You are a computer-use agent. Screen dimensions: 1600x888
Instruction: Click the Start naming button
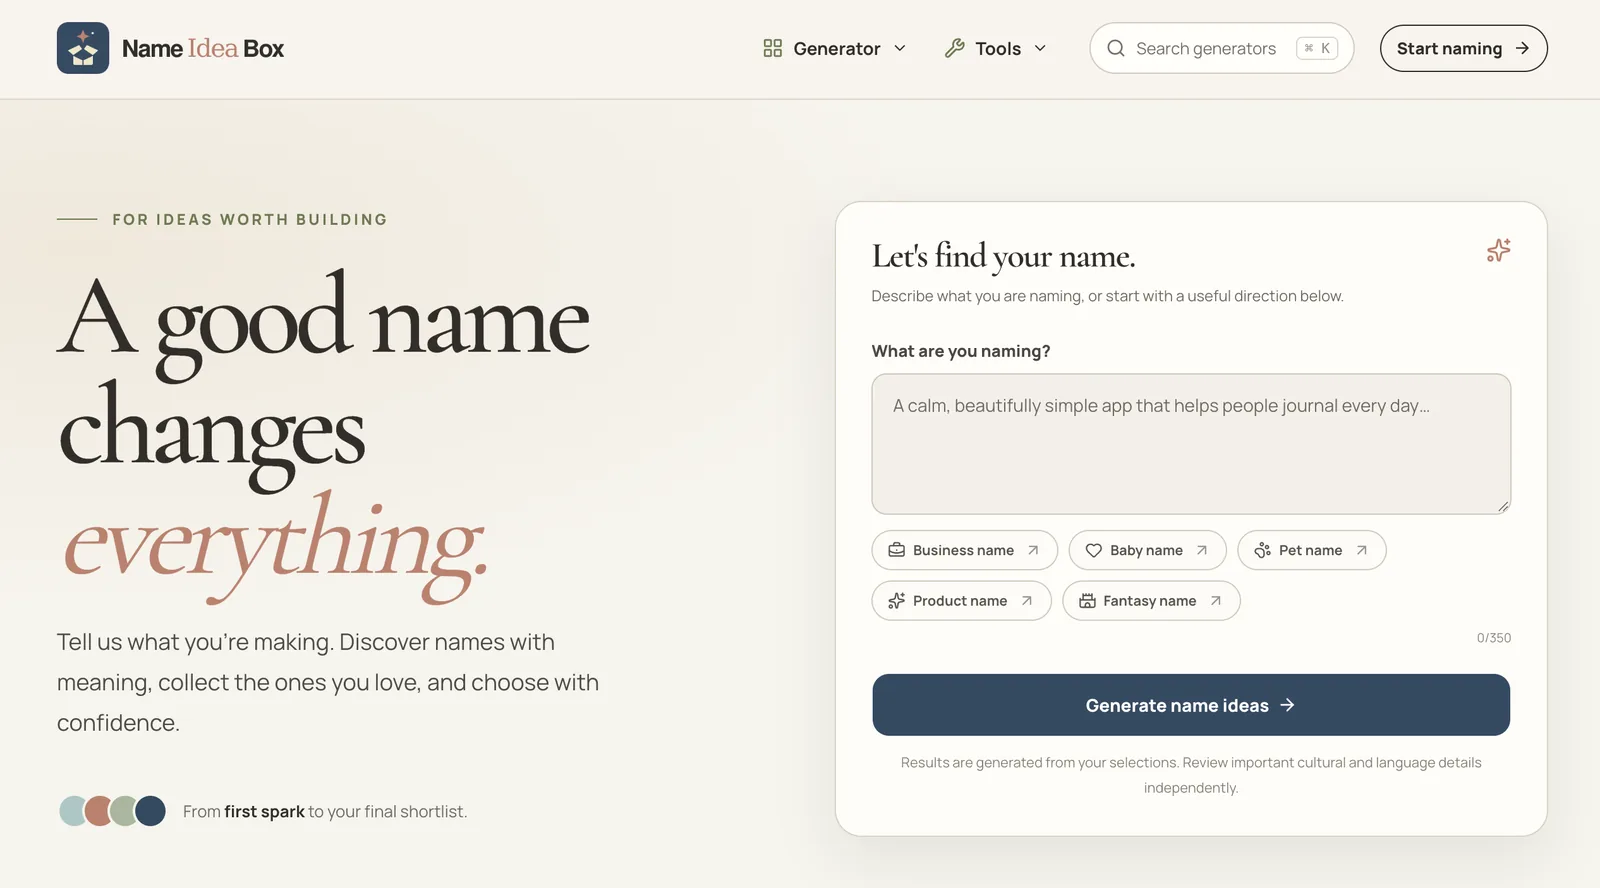[1463, 48]
